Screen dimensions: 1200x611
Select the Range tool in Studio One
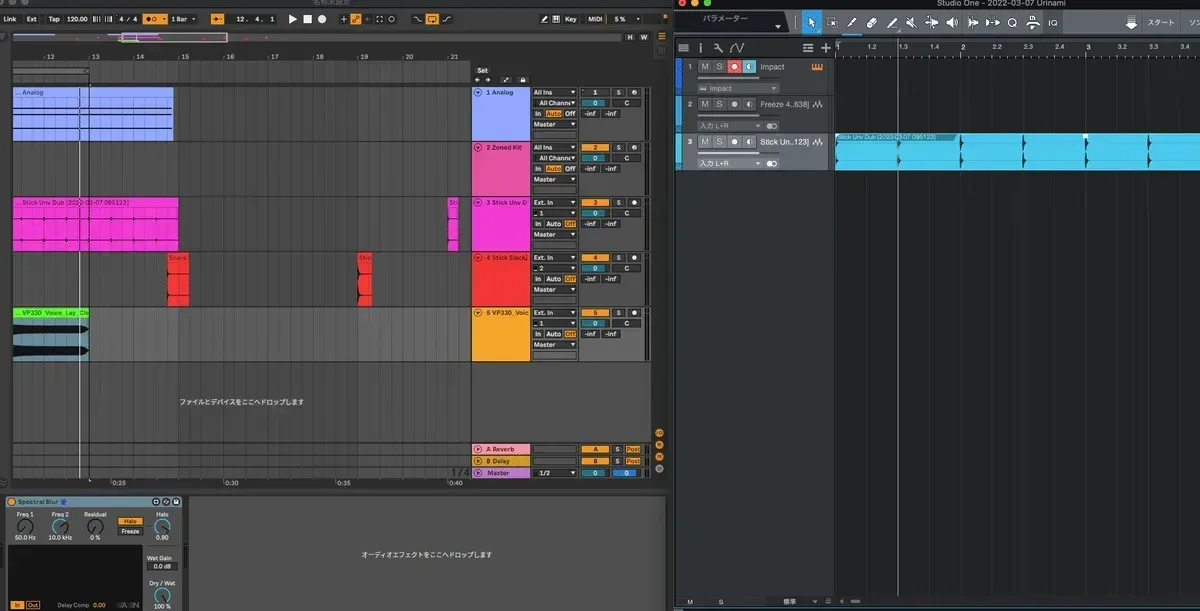(832, 22)
